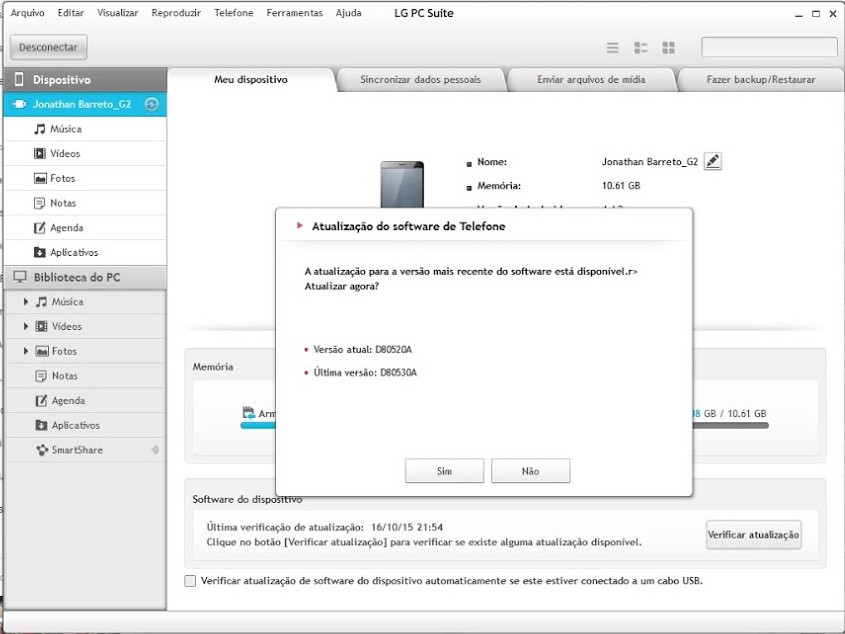Click the Vídeos film icon under Dispositivo

pyautogui.click(x=39, y=154)
